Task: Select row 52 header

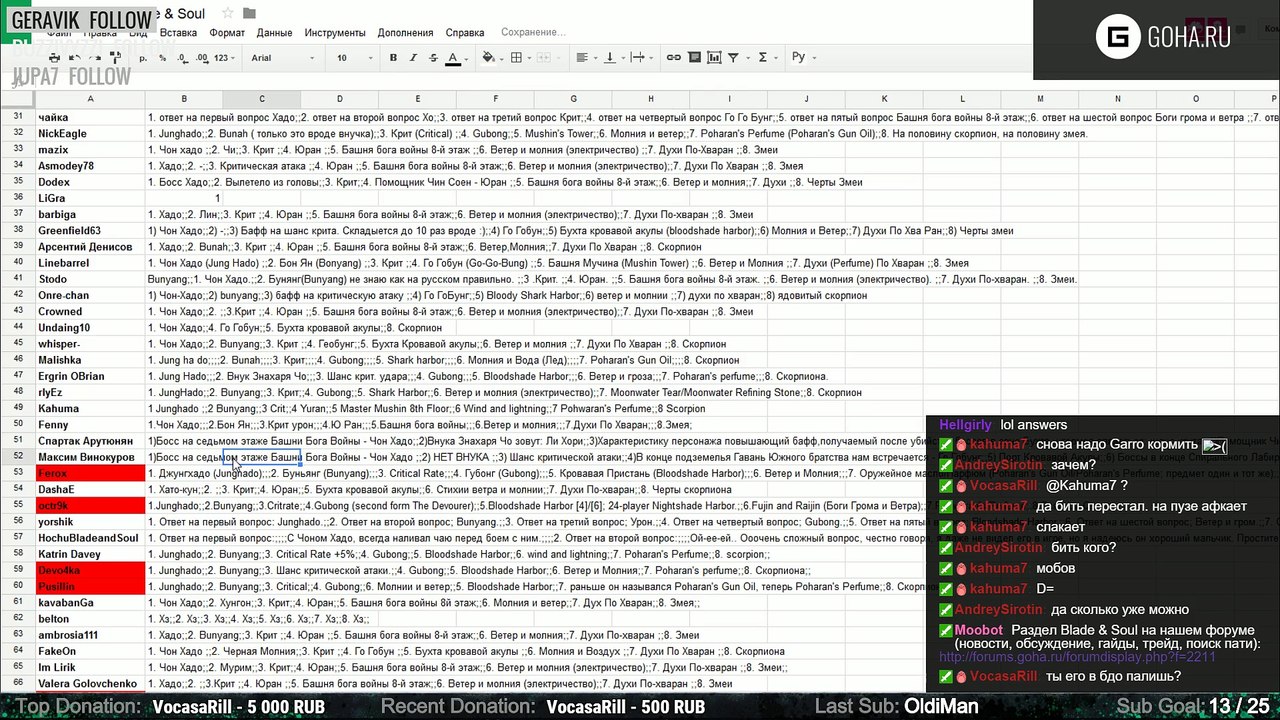Action: pos(17,457)
